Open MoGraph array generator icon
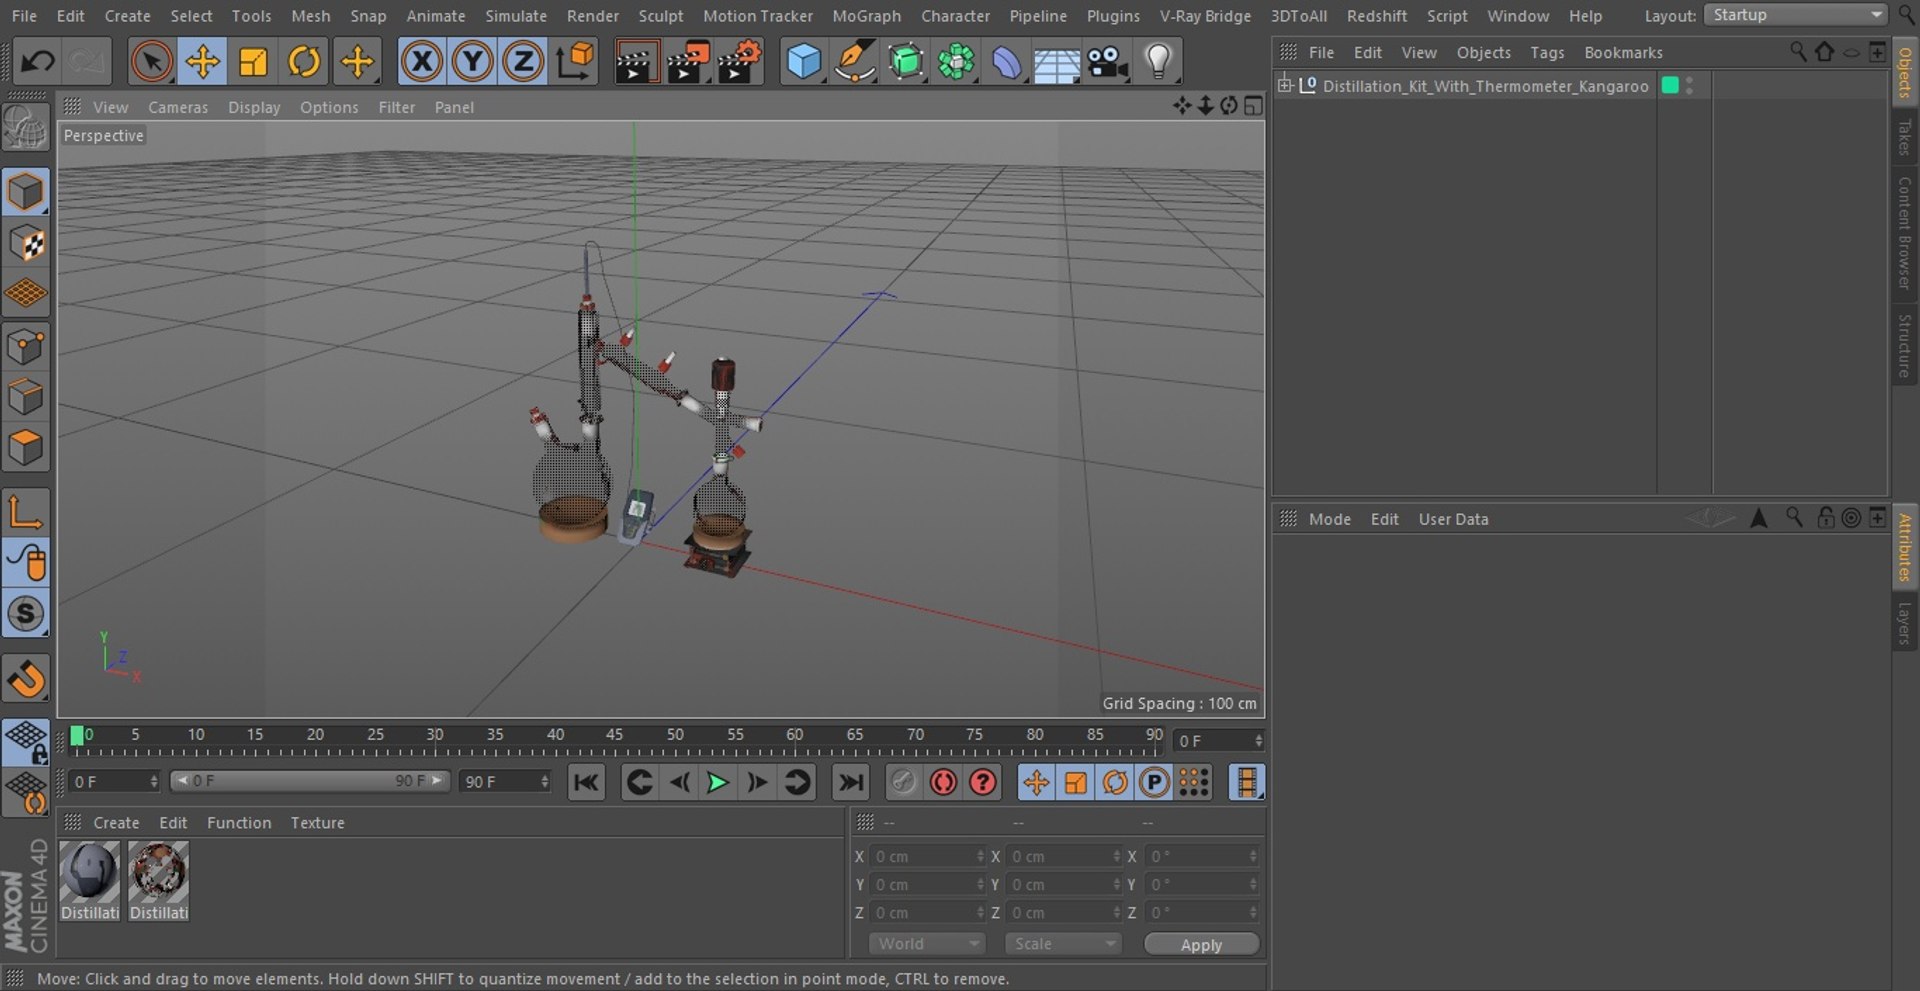 (x=956, y=62)
